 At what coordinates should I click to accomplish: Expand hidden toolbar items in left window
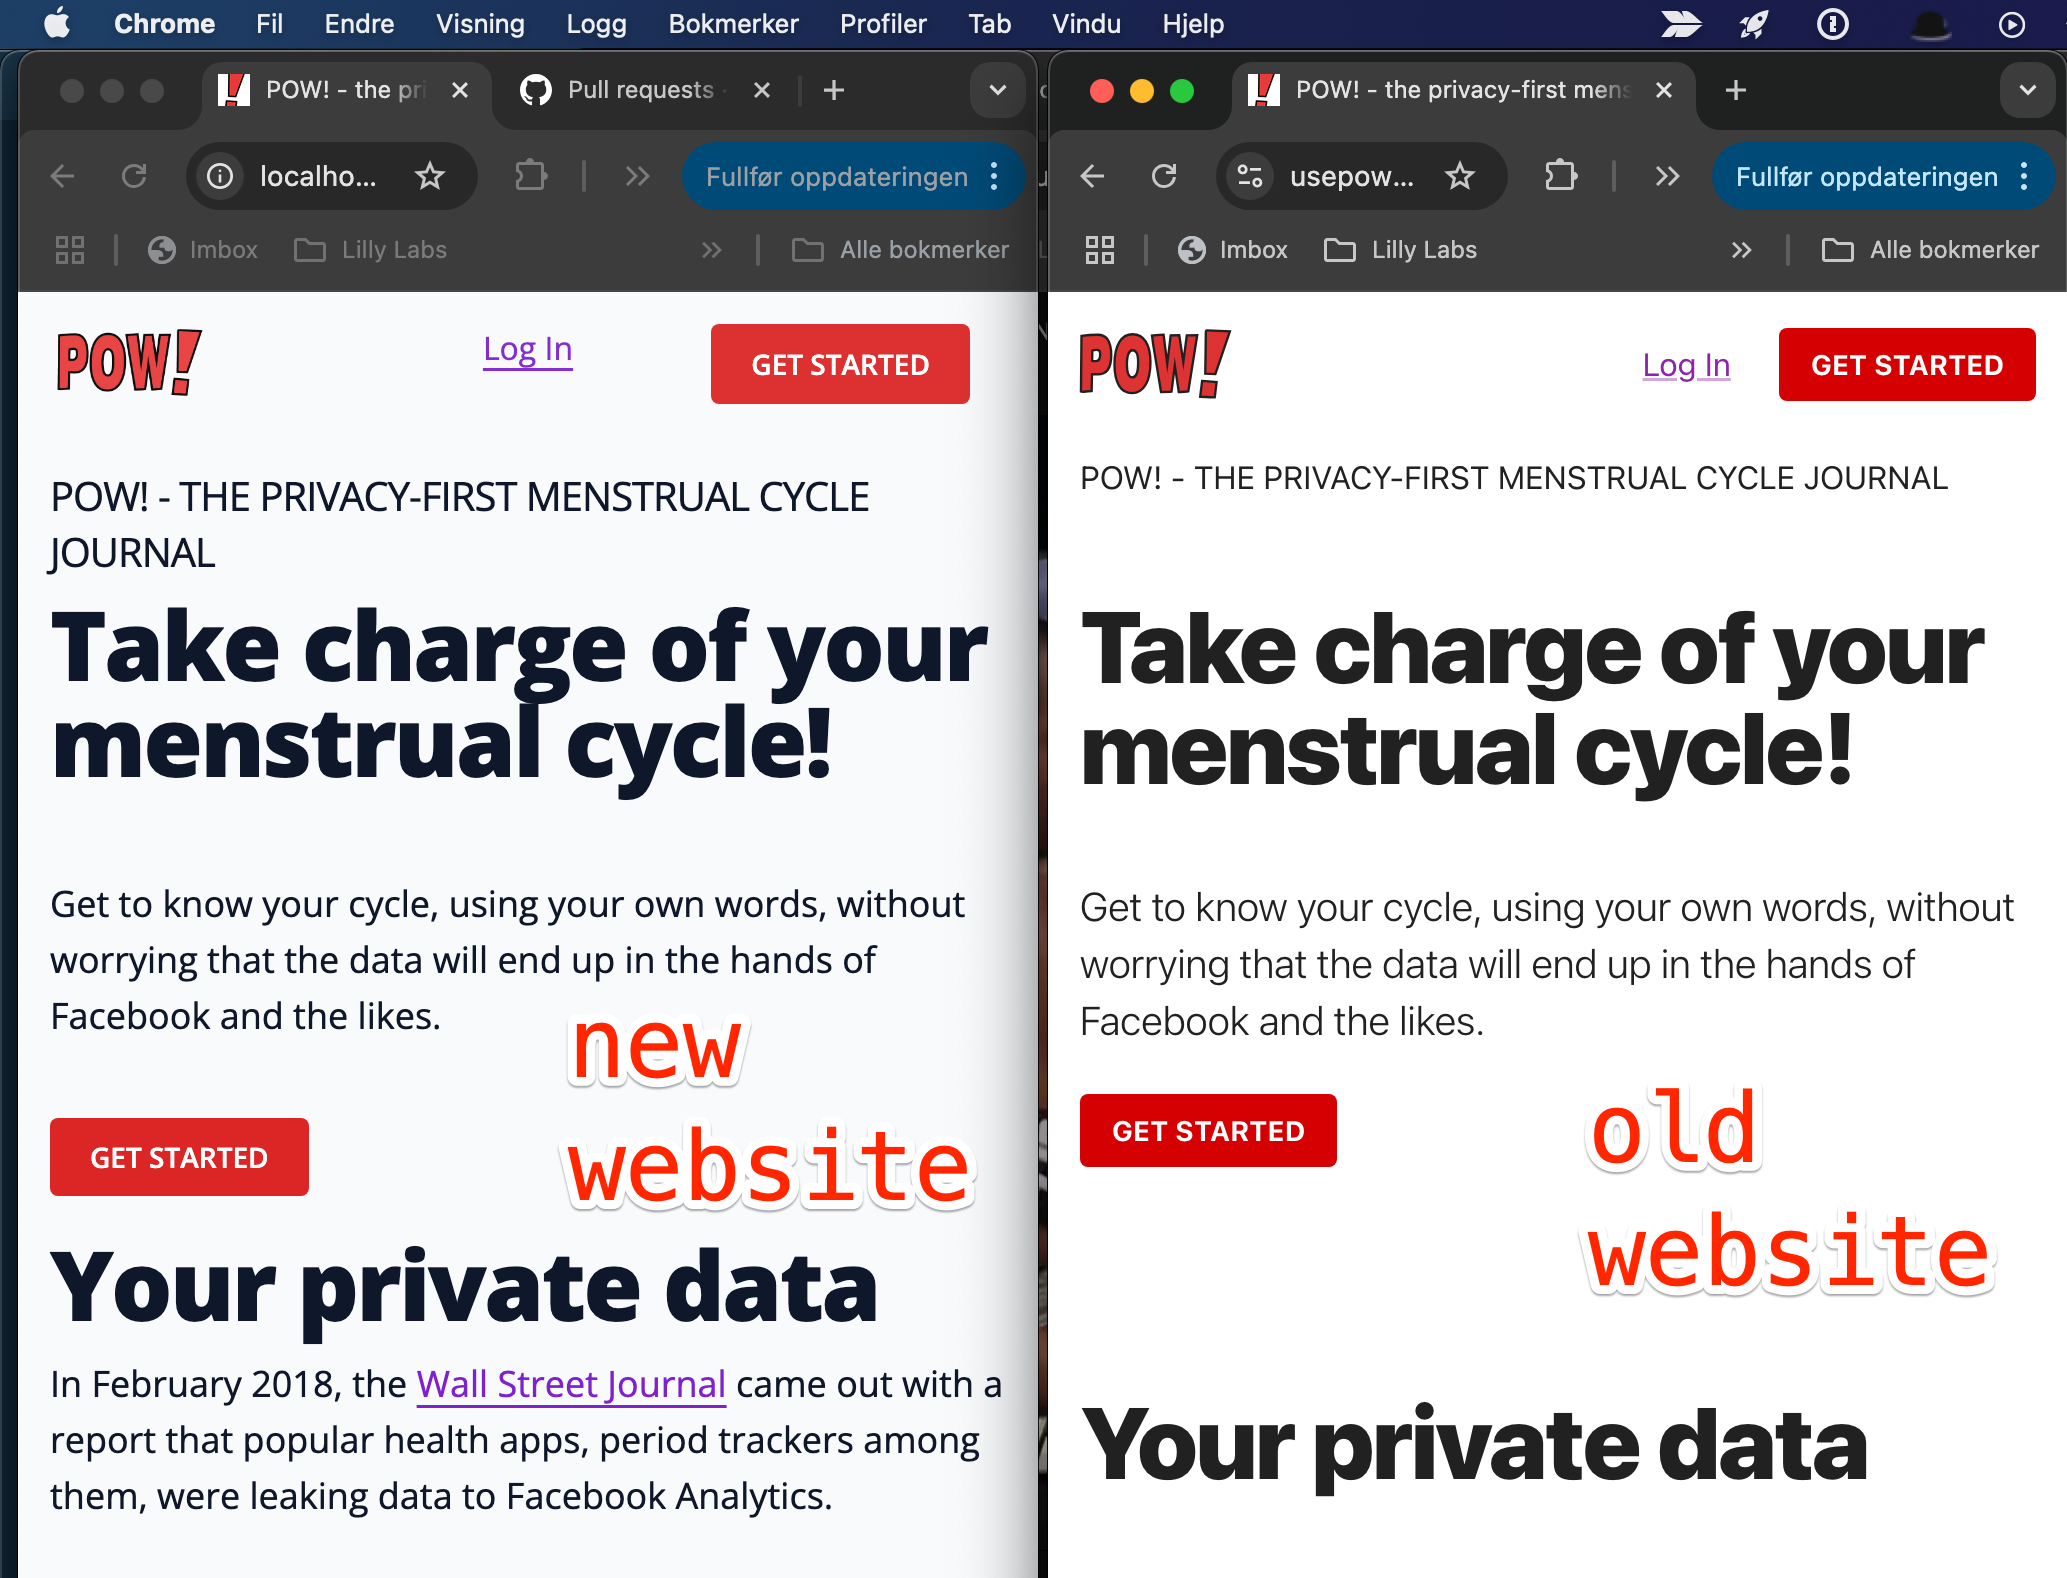point(637,177)
